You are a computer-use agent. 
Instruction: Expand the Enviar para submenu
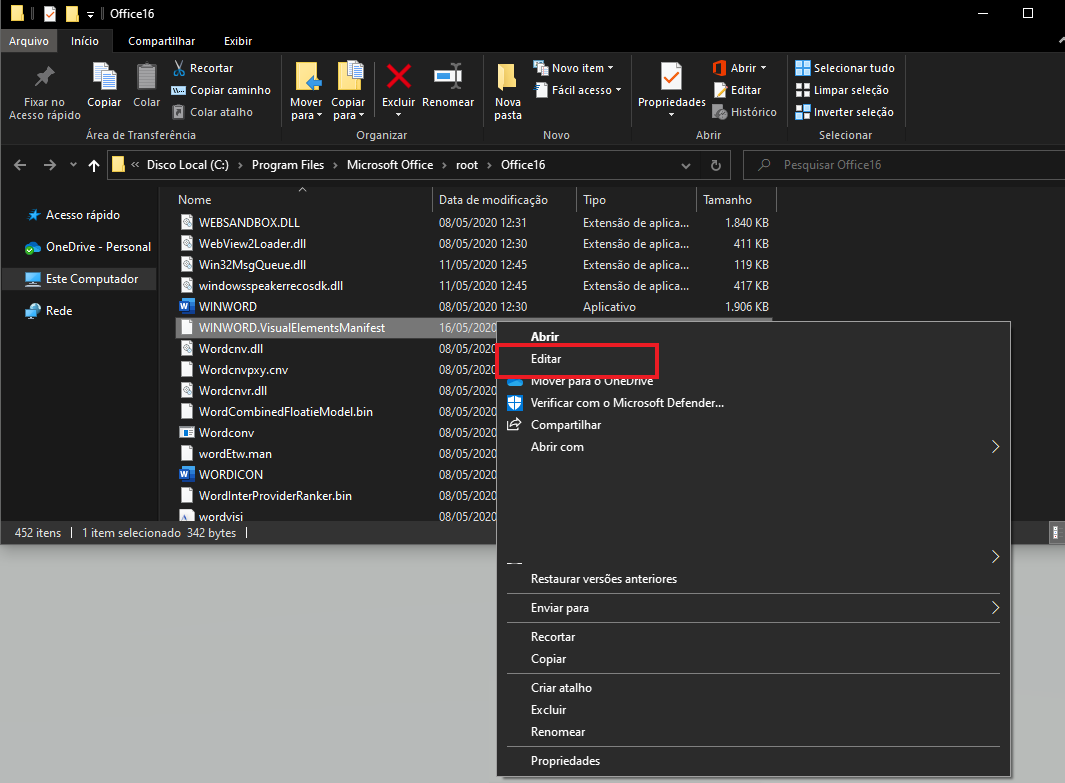coord(995,608)
